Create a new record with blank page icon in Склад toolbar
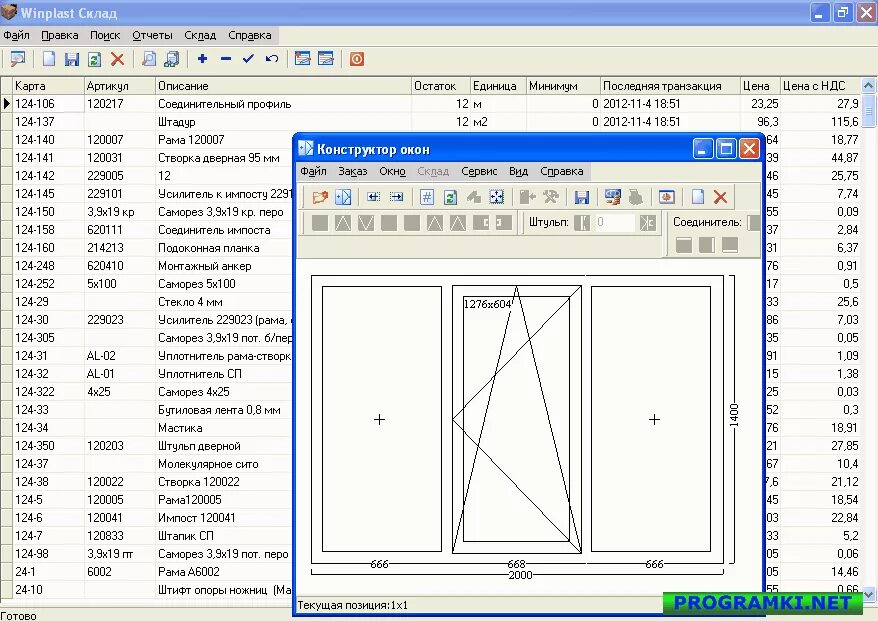The image size is (878, 621). [x=49, y=59]
